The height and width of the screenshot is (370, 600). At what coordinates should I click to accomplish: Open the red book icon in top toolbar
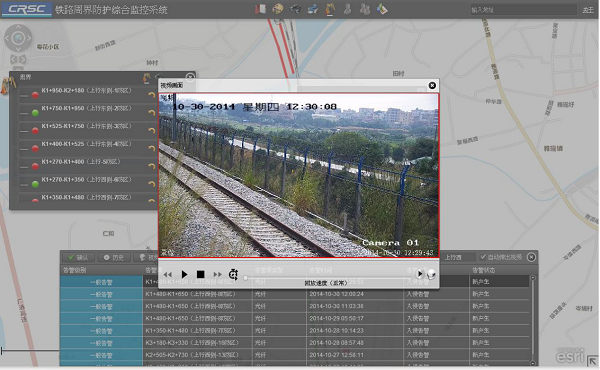261,9
